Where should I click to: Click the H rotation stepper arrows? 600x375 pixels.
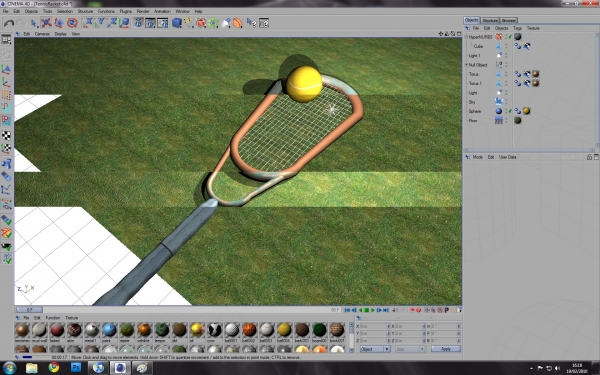click(458, 326)
